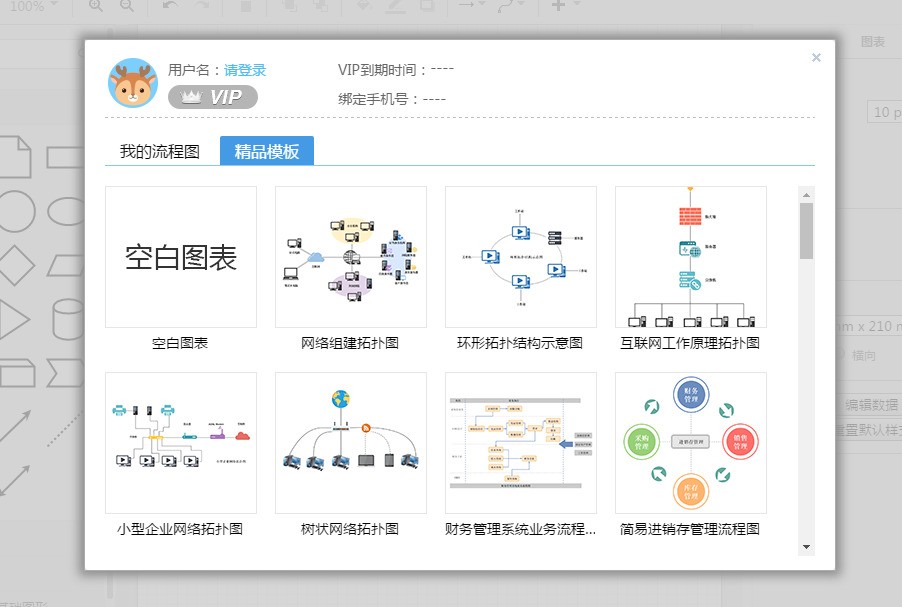Click the fill color bucket in background toolbar

pyautogui.click(x=364, y=6)
